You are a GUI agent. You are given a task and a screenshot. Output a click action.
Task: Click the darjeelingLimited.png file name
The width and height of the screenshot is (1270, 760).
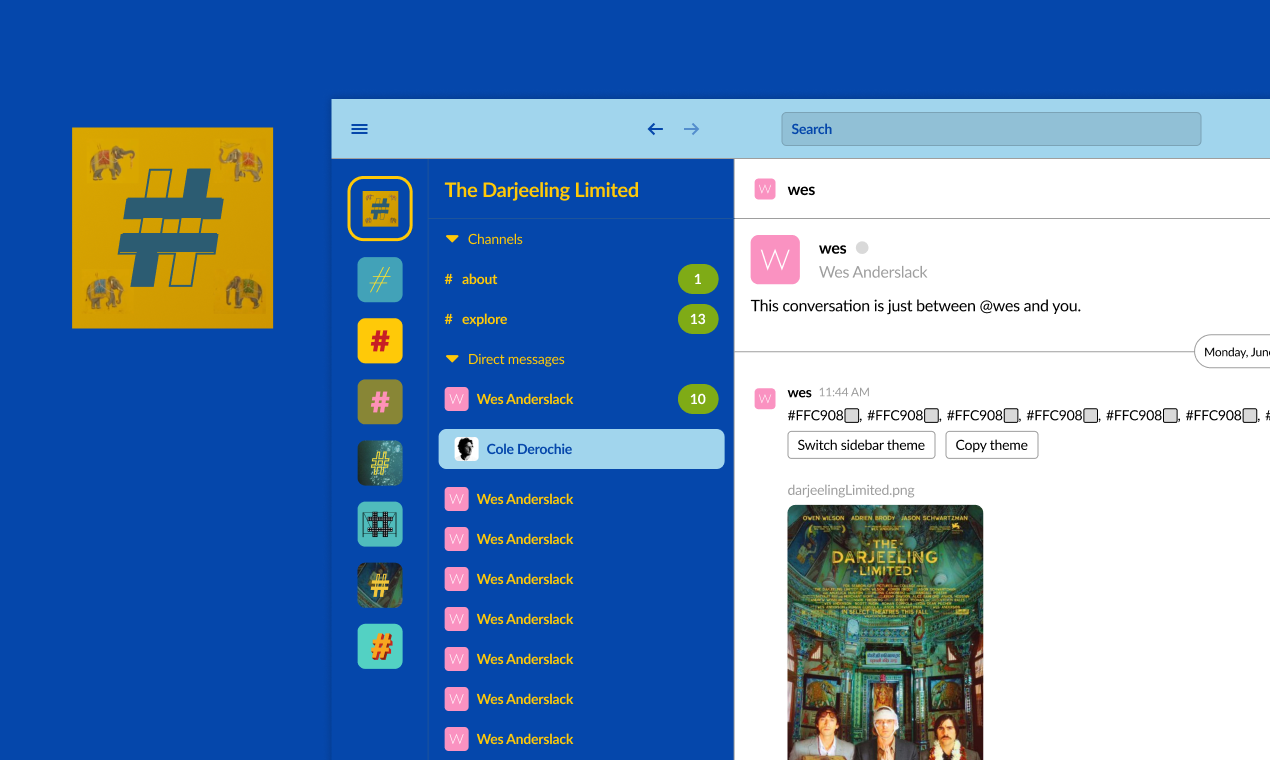851,490
